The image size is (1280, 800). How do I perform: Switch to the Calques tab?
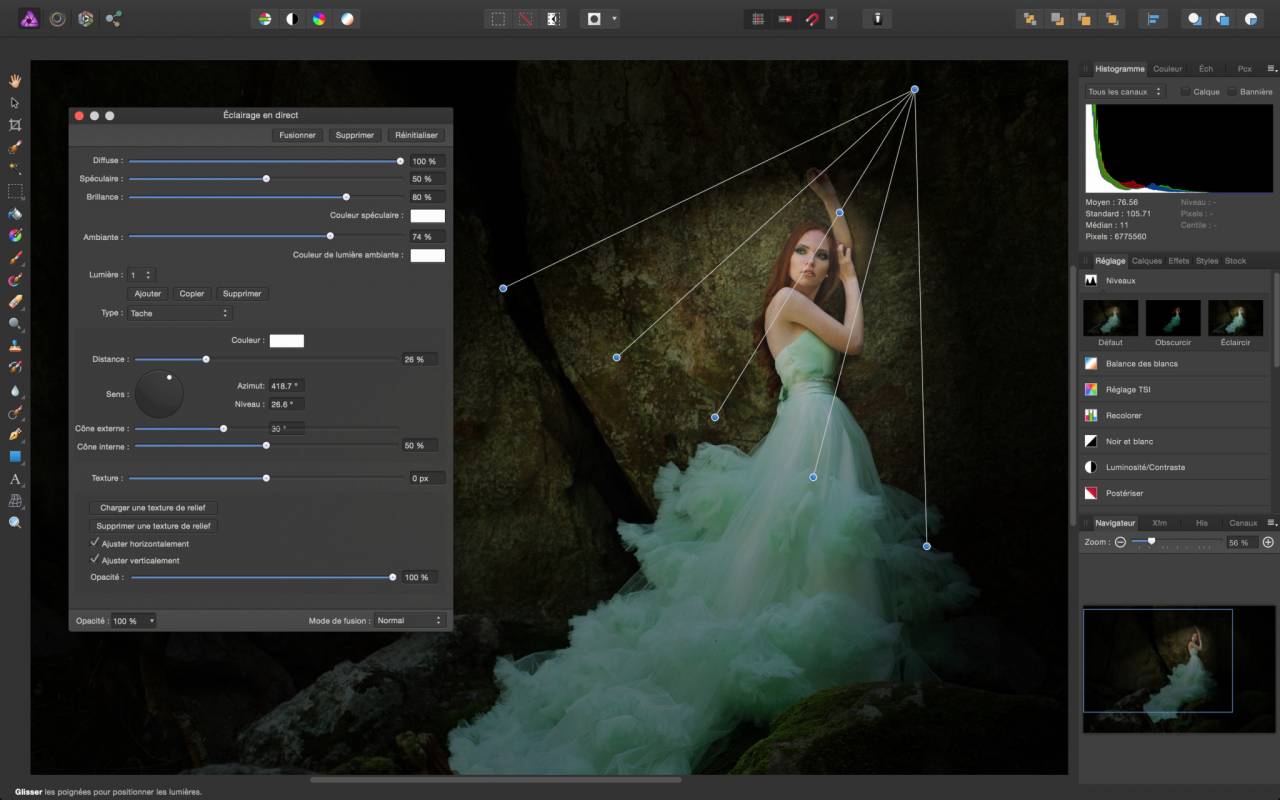point(1146,261)
